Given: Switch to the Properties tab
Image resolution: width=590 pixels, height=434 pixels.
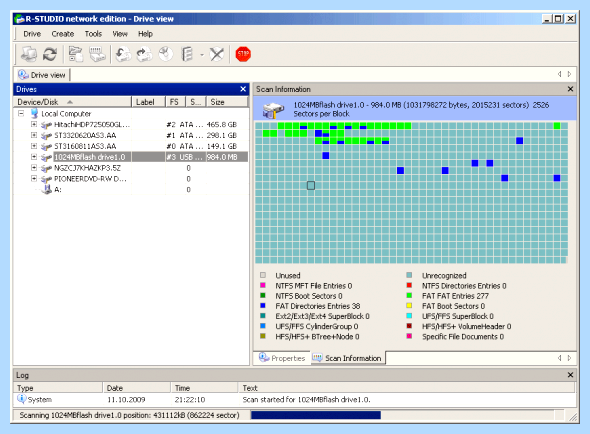Looking at the screenshot, I should pos(282,358).
